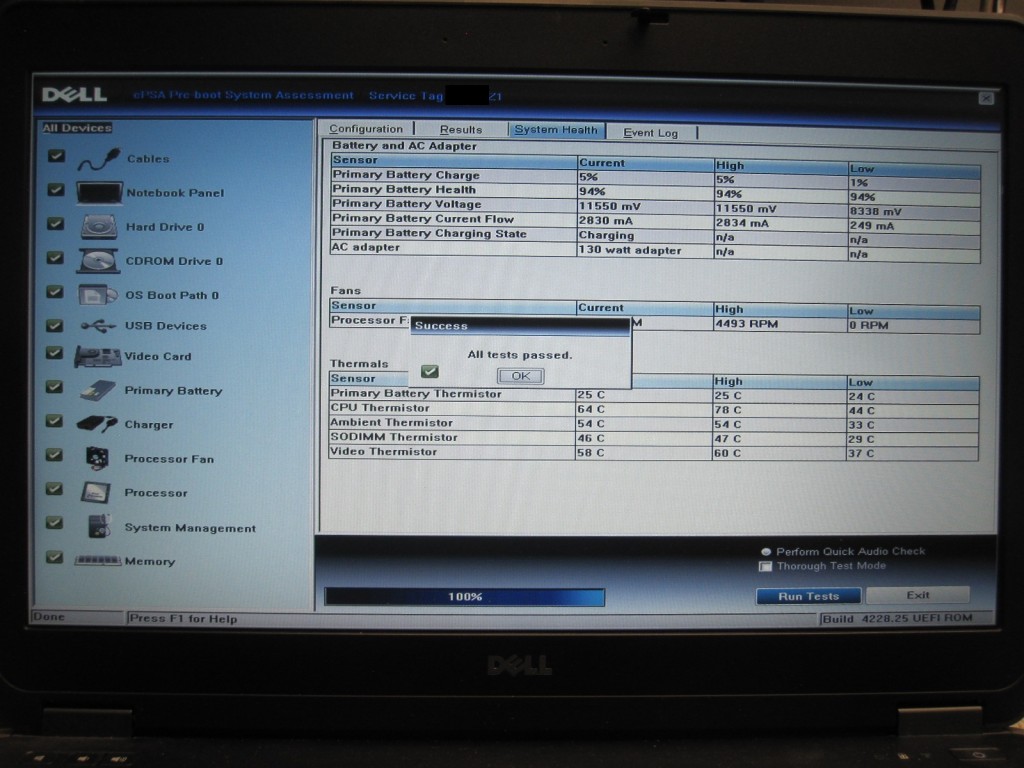Click the Dell logo in header
Viewport: 1024px width, 768px height.
tap(74, 95)
